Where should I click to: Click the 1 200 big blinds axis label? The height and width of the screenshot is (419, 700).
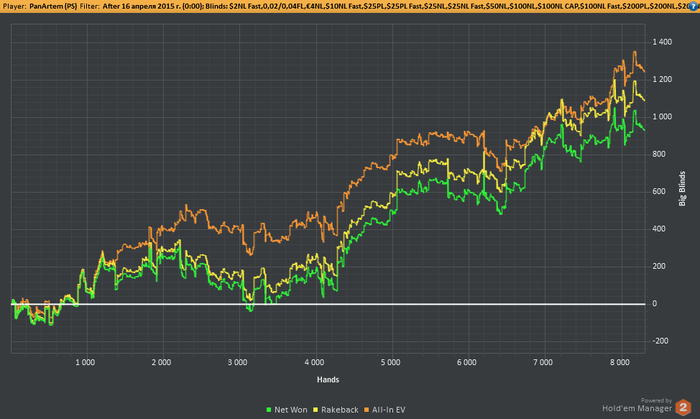[x=662, y=79]
